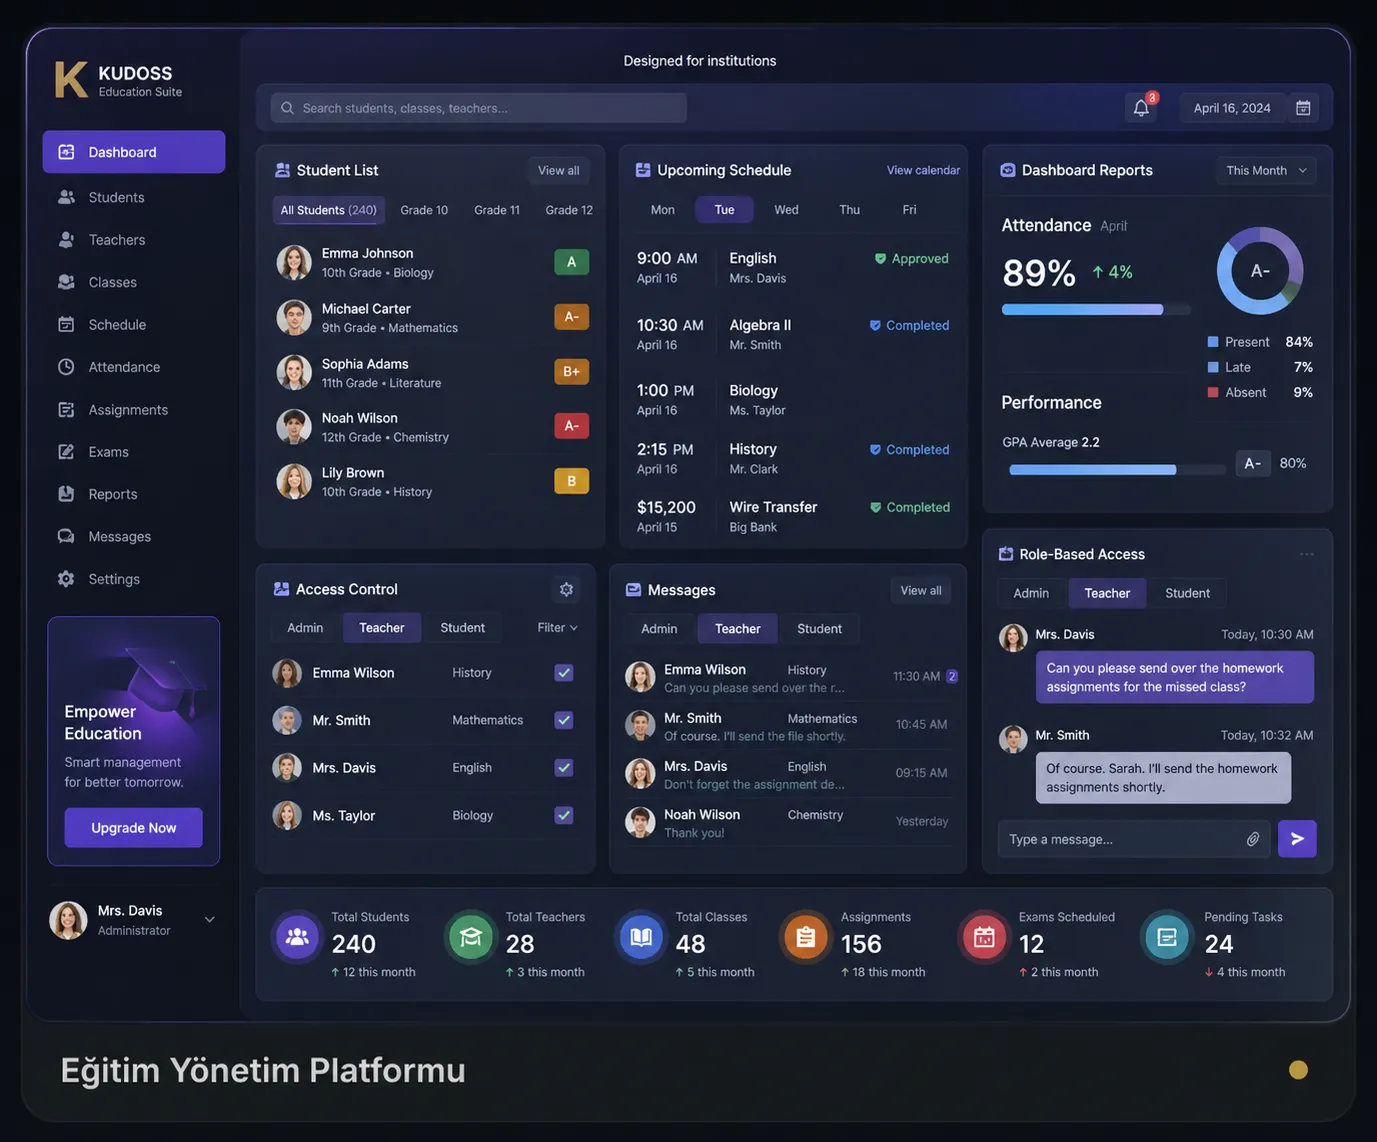Viewport: 1377px width, 1142px height.
Task: Switch schedule to Wed
Action: click(x=786, y=210)
